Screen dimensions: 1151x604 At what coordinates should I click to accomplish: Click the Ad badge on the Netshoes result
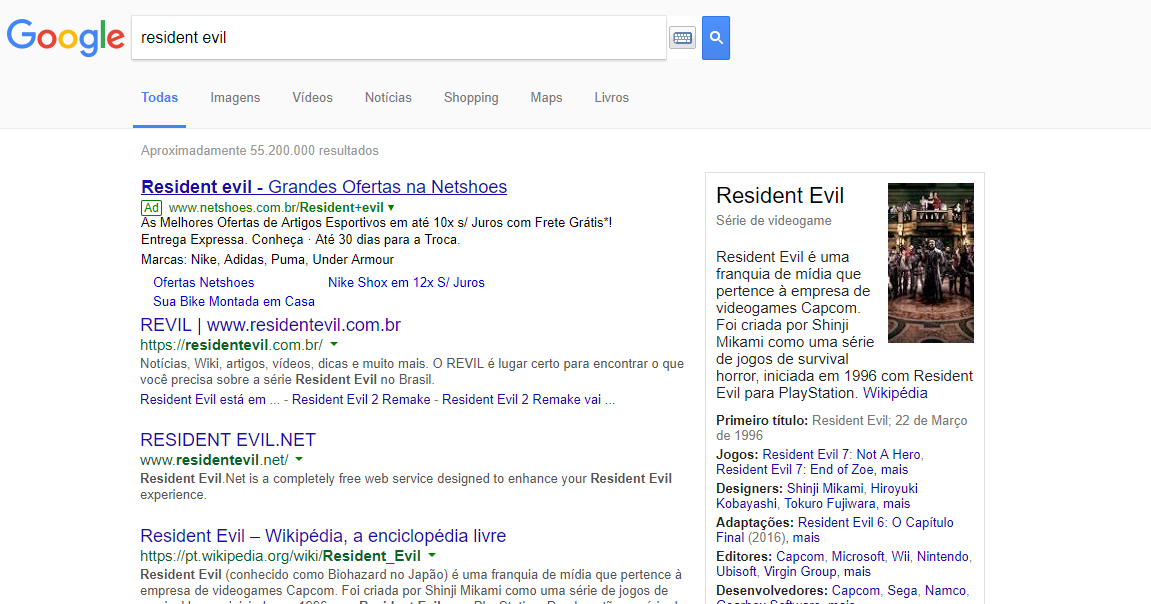click(x=151, y=208)
